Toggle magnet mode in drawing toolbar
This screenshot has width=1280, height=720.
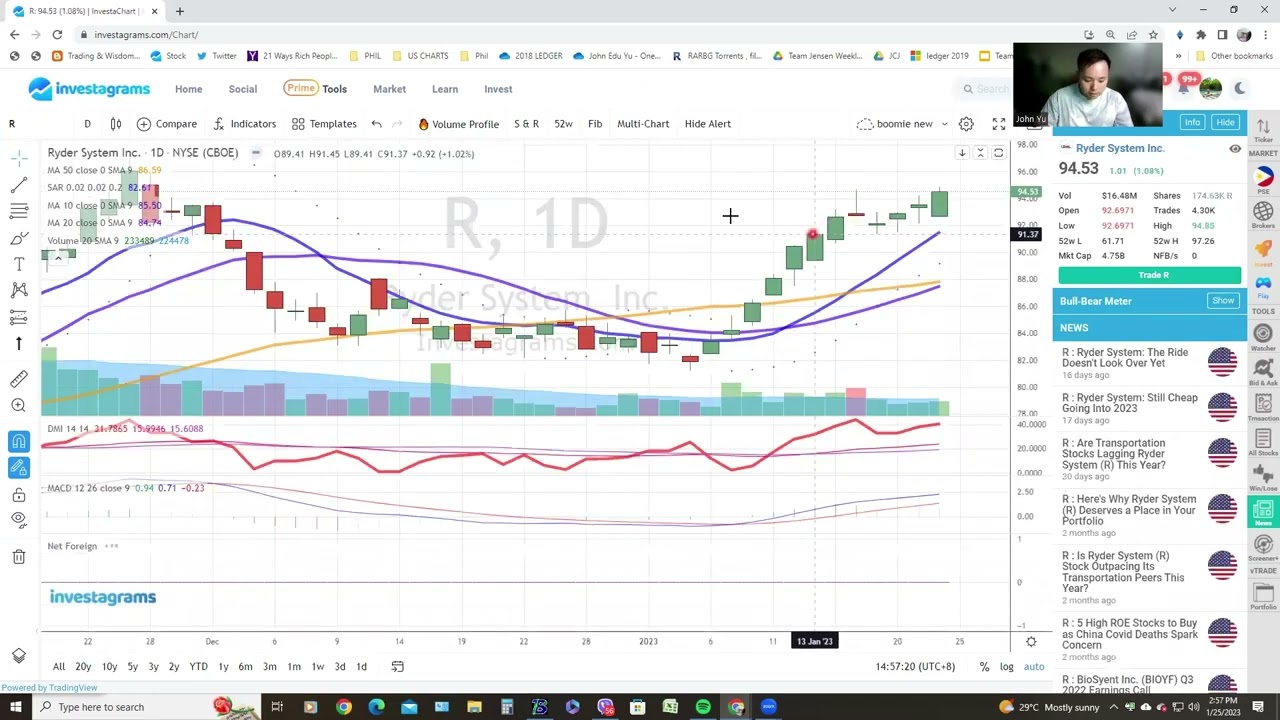[18, 441]
